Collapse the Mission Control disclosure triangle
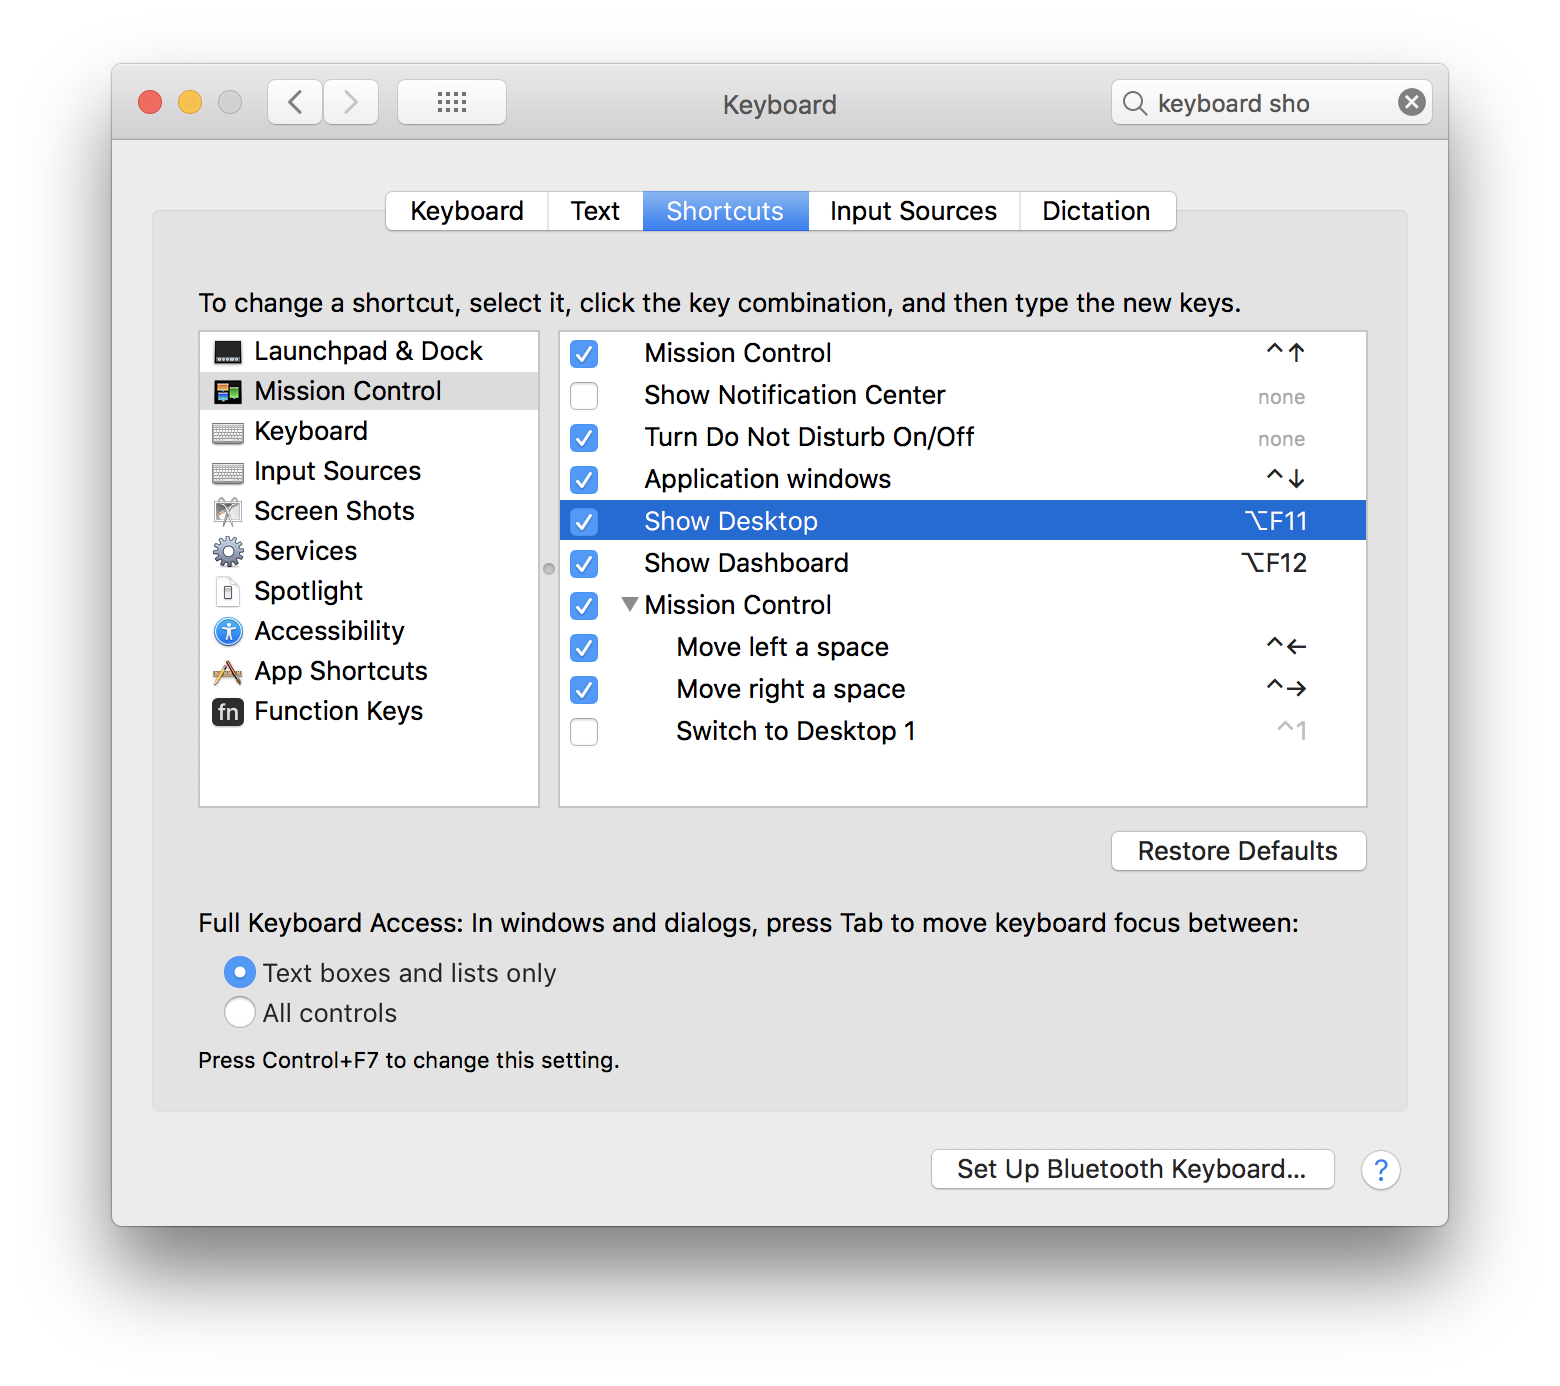The image size is (1560, 1386). (x=629, y=604)
